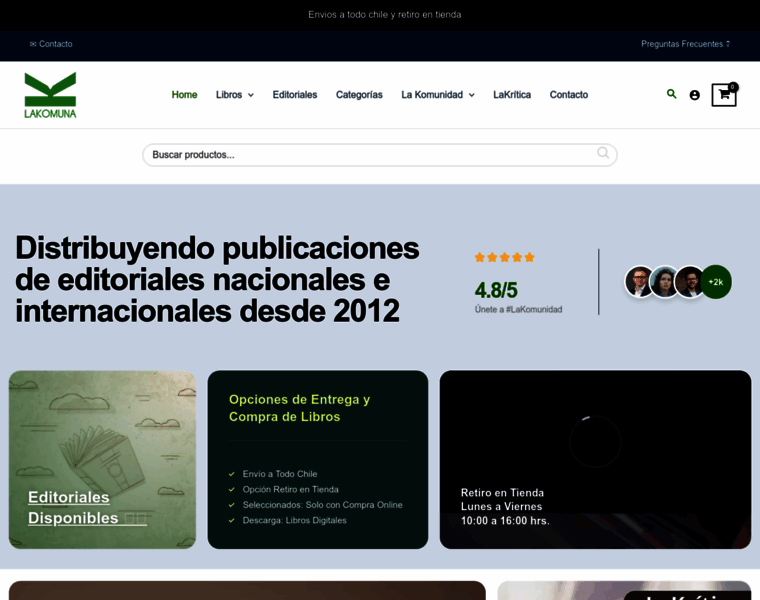Open the user account icon

[x=695, y=95]
